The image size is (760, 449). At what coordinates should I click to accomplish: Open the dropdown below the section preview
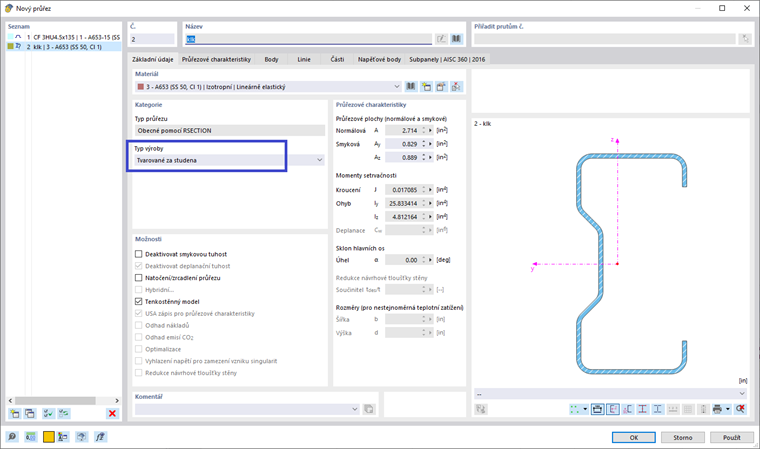[x=742, y=394]
